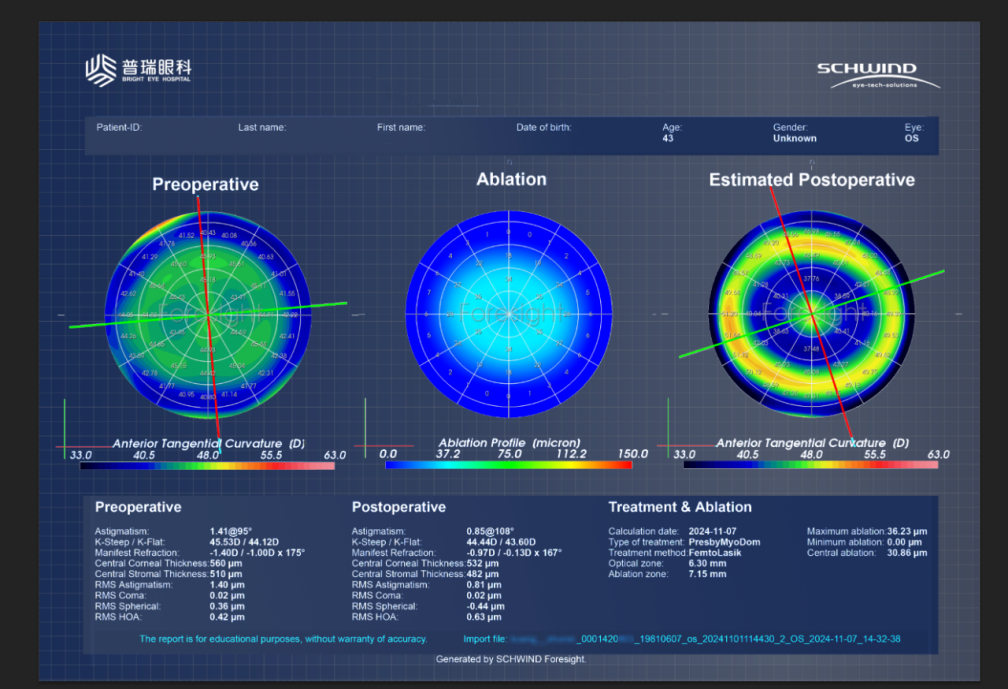Select manifest refraction '-0.97D / -0.13D x 167°'
The image size is (1008, 689).
pyautogui.click(x=514, y=553)
